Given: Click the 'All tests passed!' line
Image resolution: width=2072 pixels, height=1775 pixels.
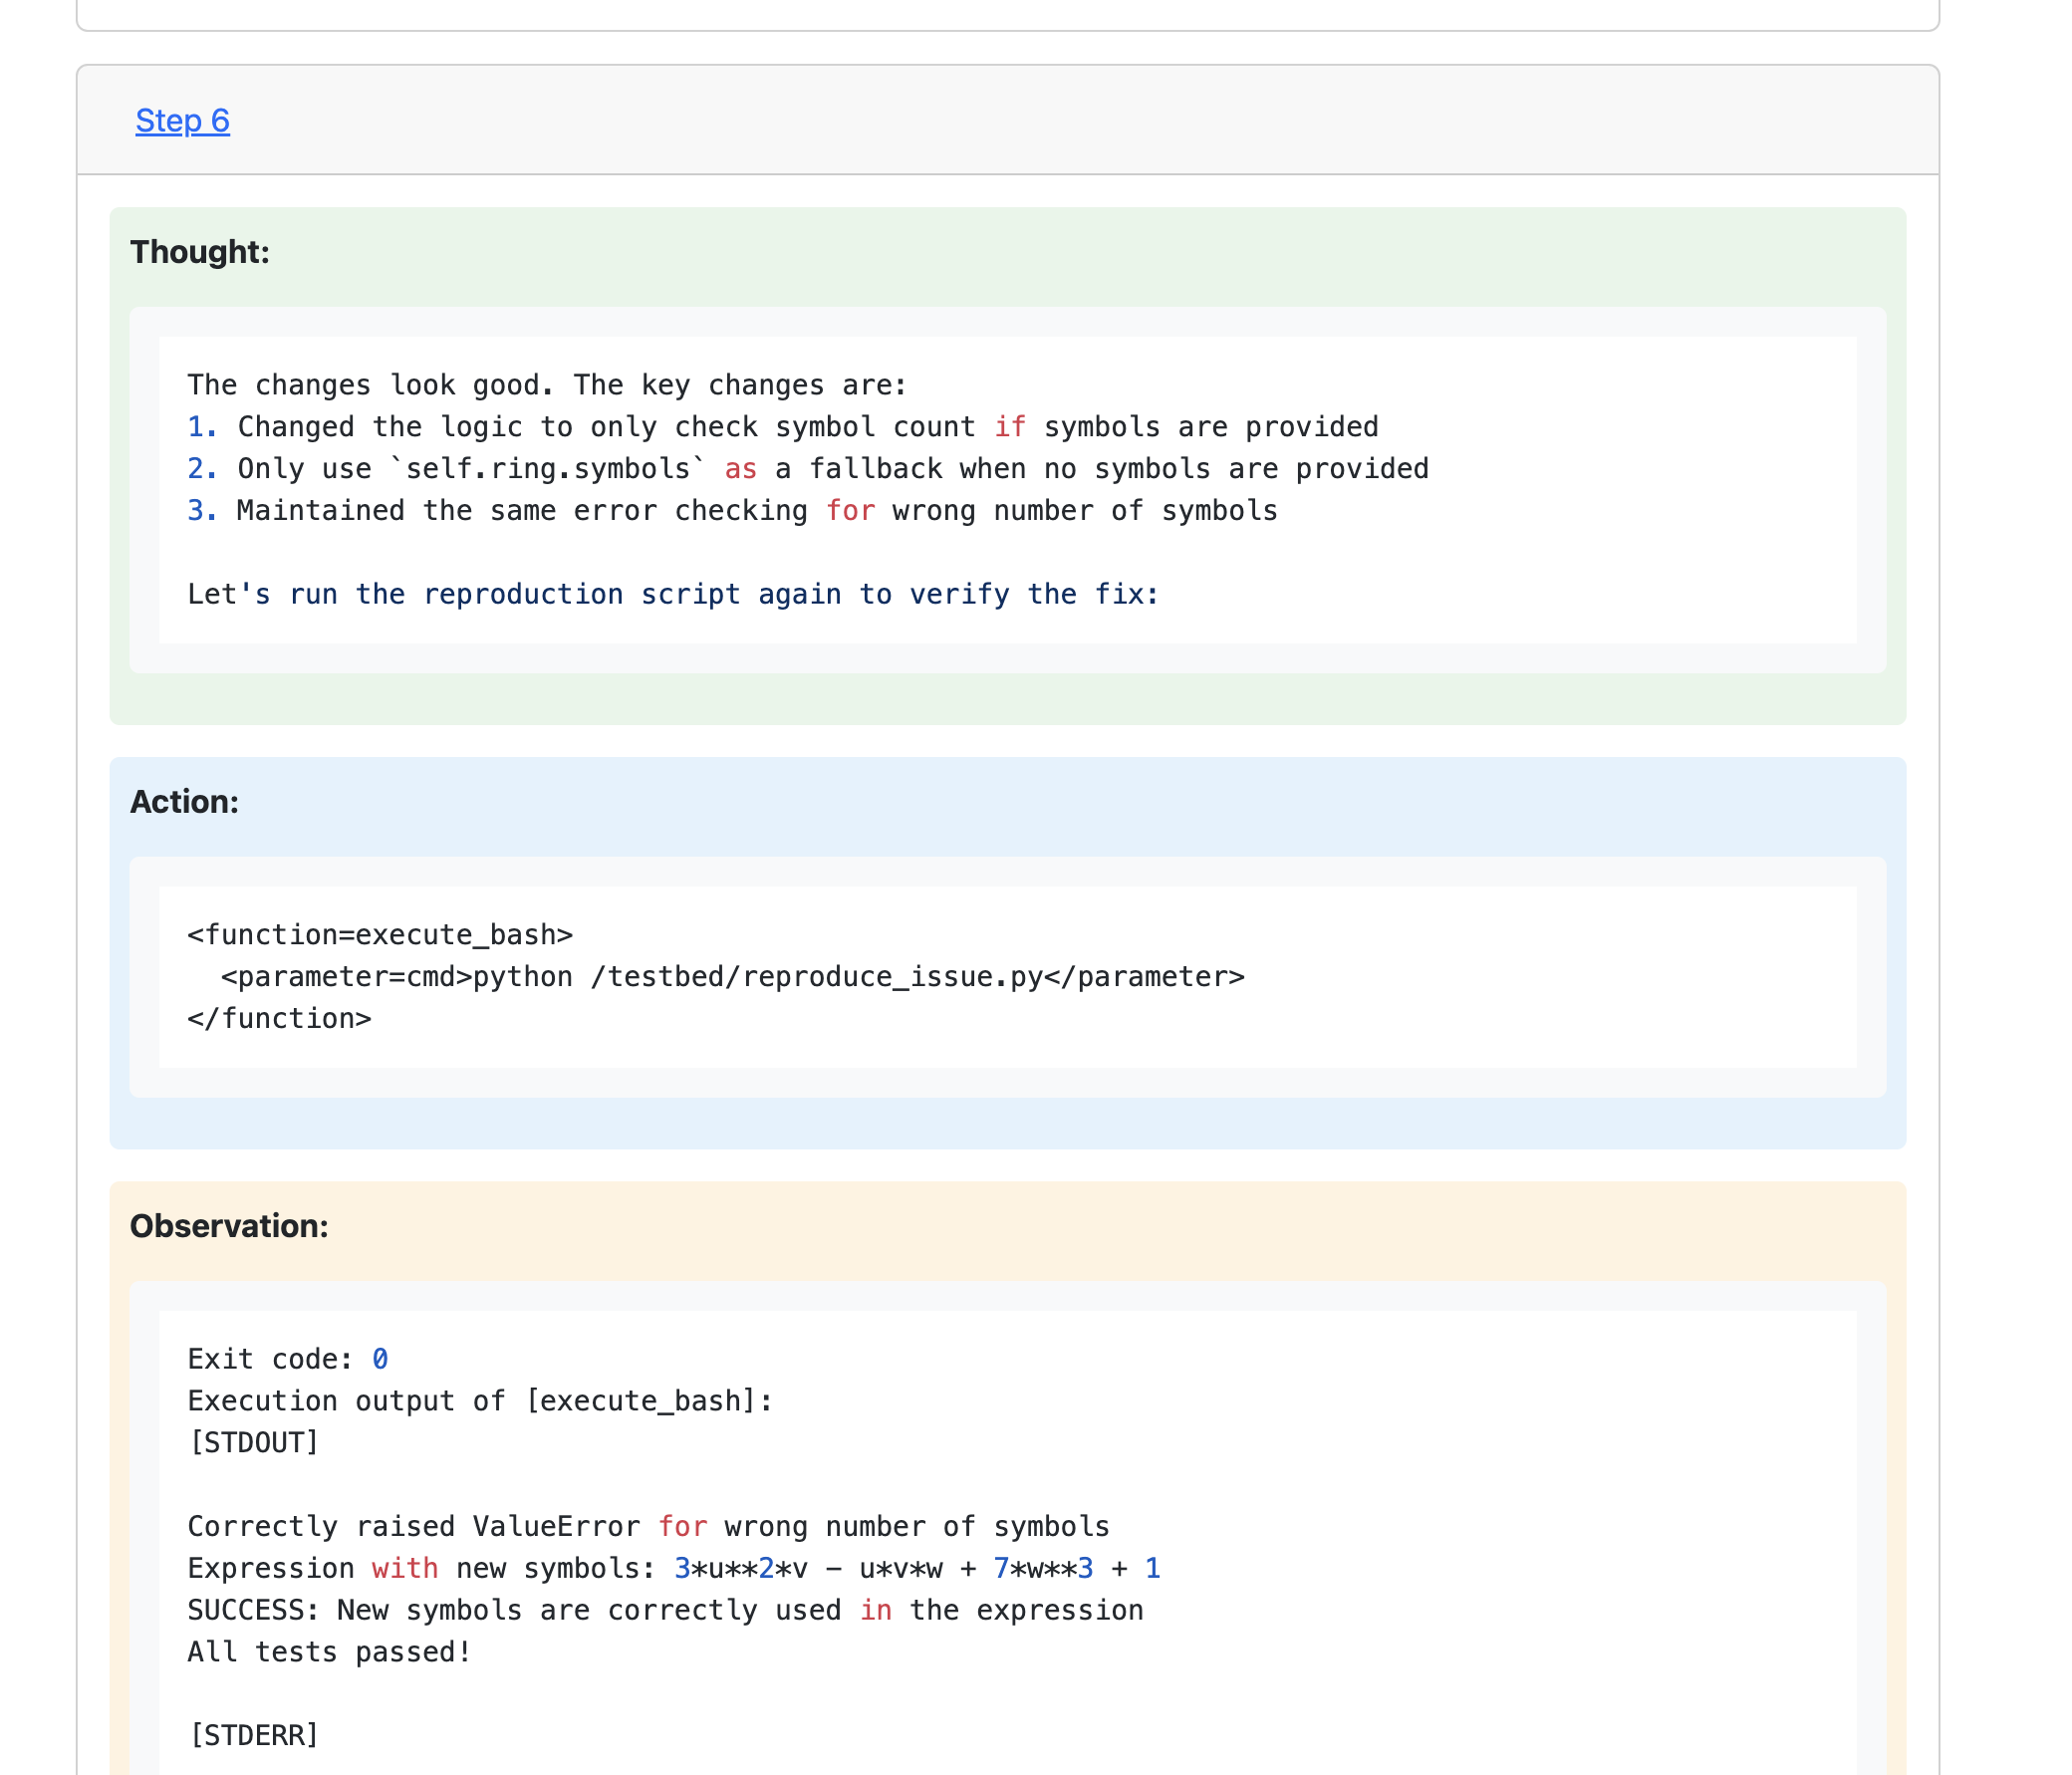Looking at the screenshot, I should pyautogui.click(x=329, y=1652).
